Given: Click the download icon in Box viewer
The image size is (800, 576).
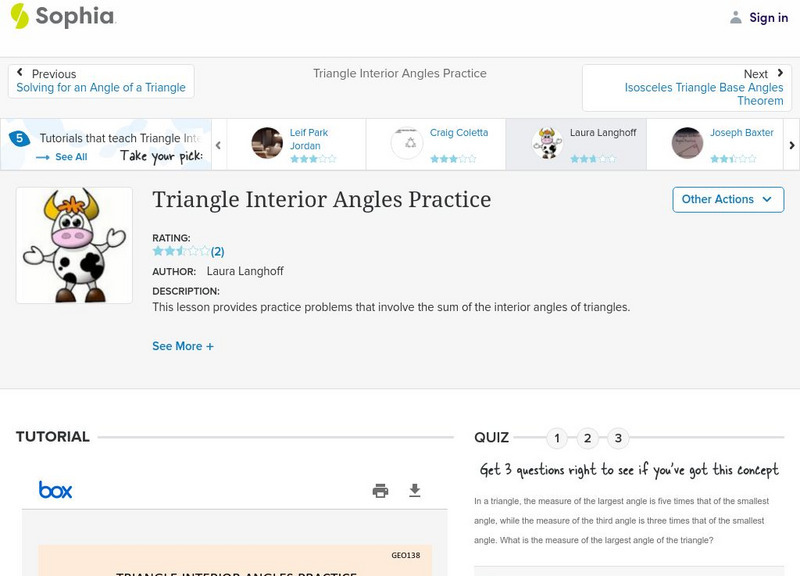Looking at the screenshot, I should pos(415,490).
